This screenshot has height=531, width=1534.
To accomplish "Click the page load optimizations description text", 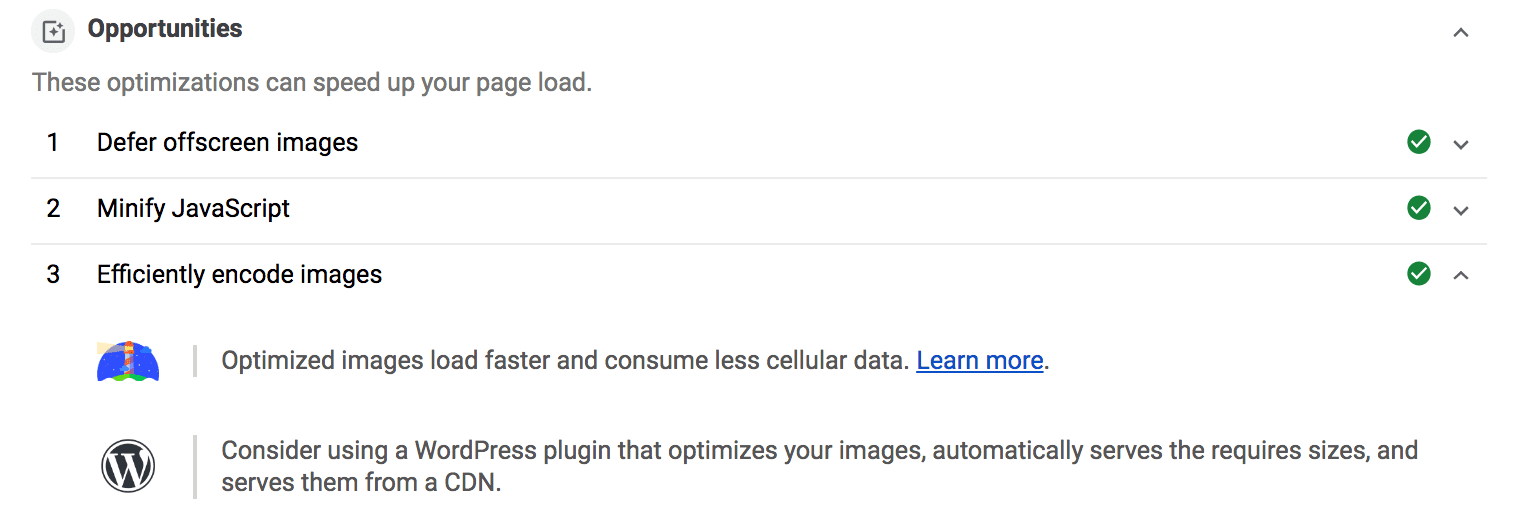I will pos(312,82).
